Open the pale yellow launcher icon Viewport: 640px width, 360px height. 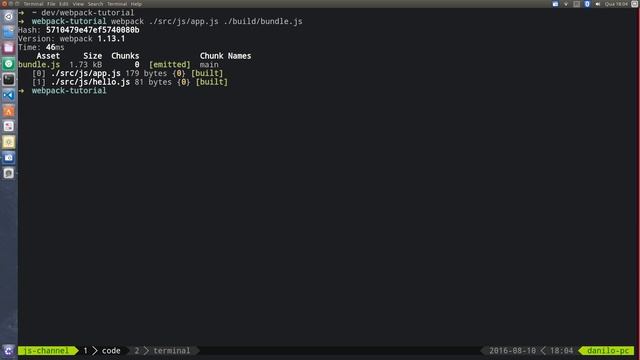click(x=9, y=142)
